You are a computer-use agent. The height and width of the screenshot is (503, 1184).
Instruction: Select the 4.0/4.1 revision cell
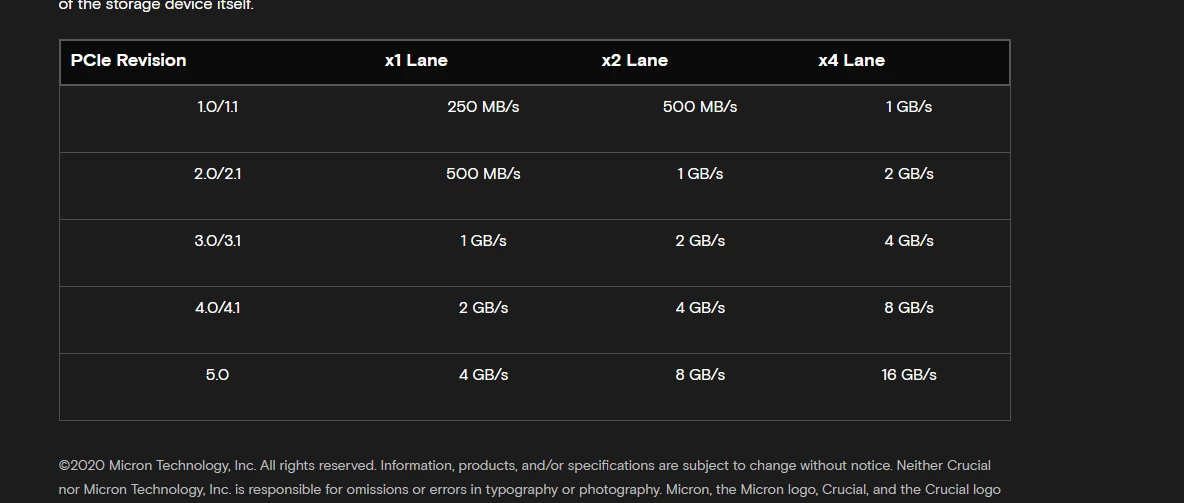(217, 308)
